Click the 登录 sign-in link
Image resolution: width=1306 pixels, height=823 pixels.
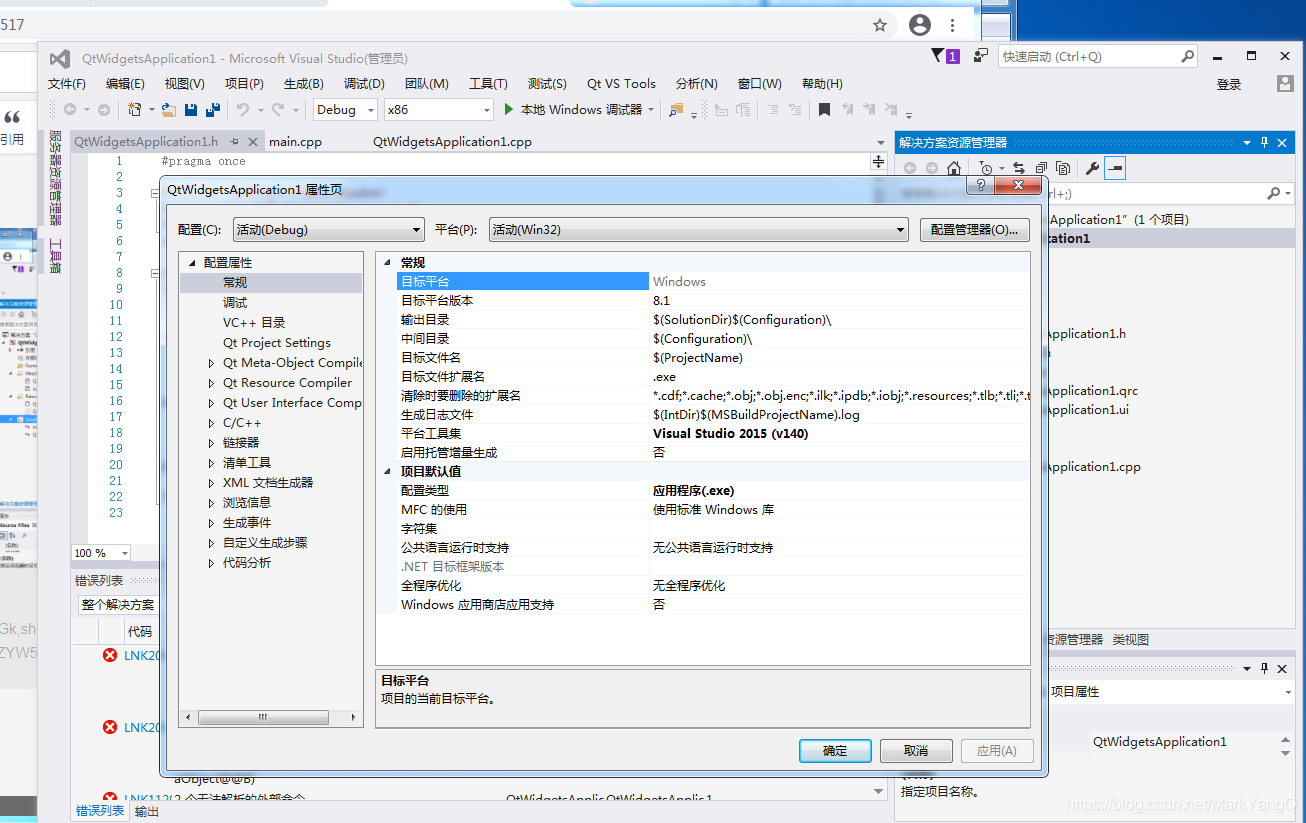tap(1229, 85)
